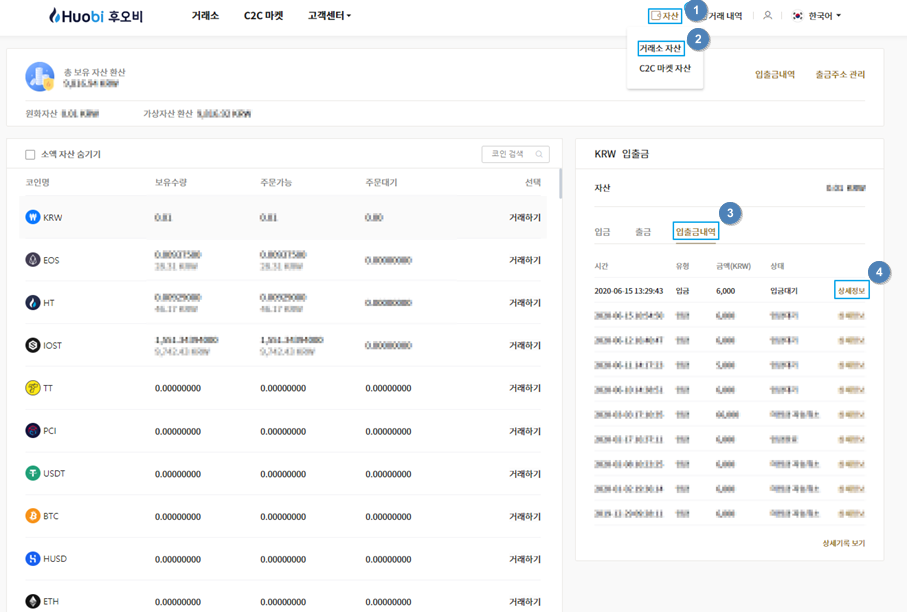Click the search magnifier icon
907x612 pixels.
[x=539, y=154]
